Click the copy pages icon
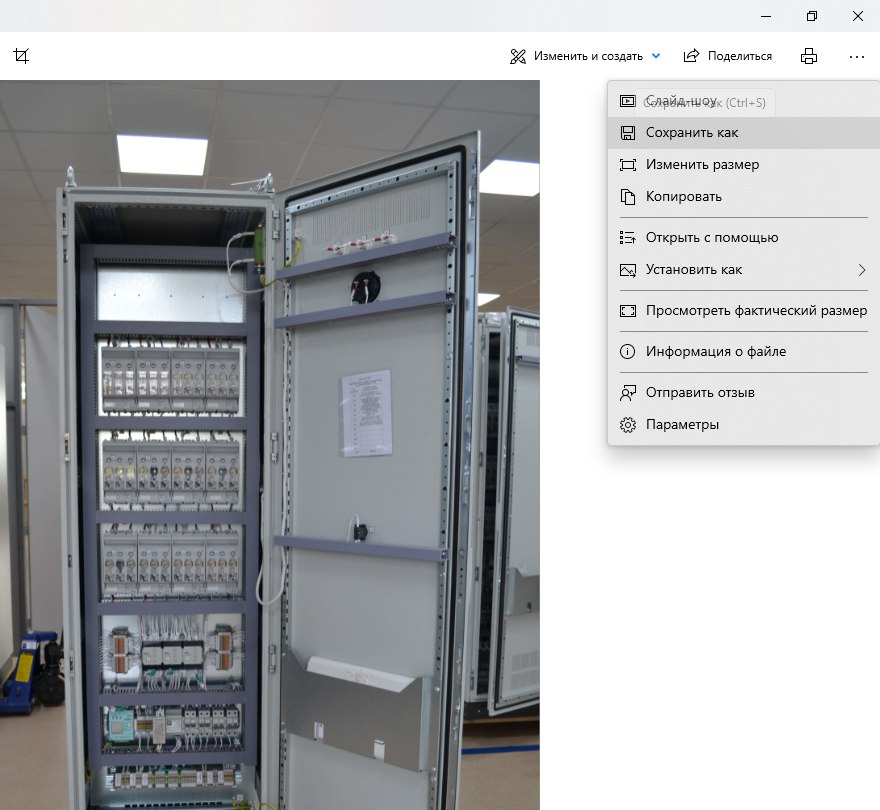 [627, 197]
